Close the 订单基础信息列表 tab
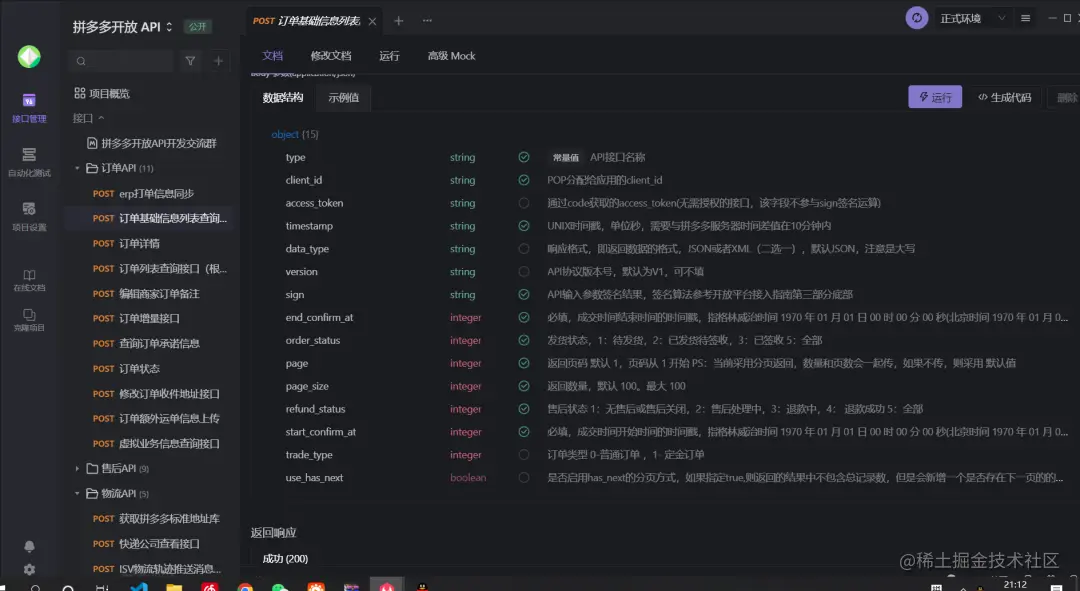The width and height of the screenshot is (1080, 591). pyautogui.click(x=372, y=21)
